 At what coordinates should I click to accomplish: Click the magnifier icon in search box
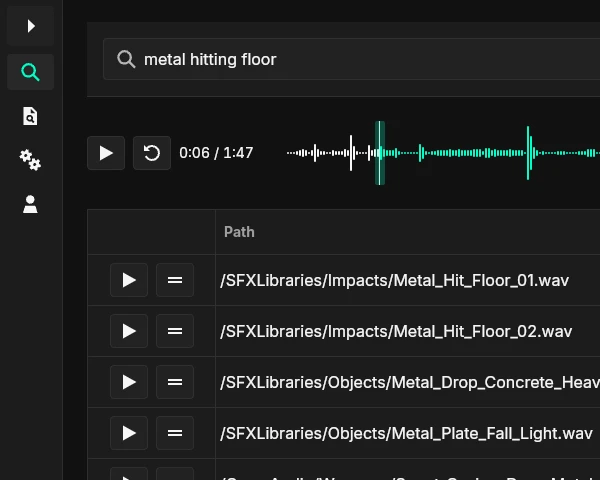tap(126, 60)
